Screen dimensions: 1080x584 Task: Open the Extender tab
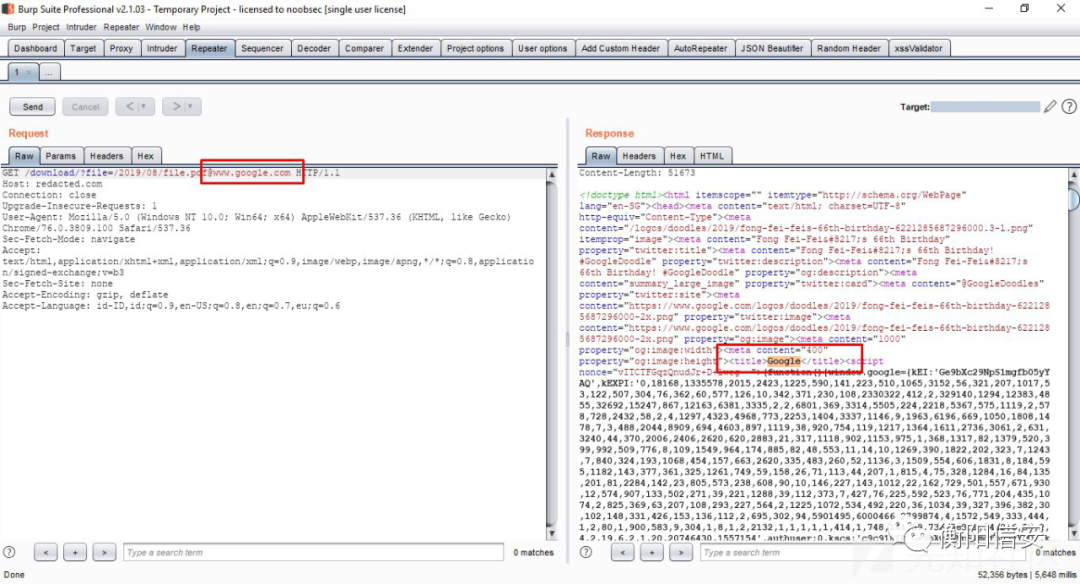pos(415,48)
